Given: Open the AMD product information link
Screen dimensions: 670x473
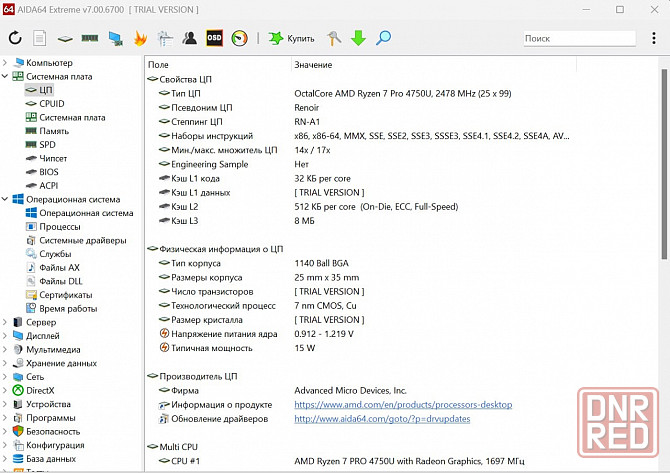Looking at the screenshot, I should (x=402, y=405).
